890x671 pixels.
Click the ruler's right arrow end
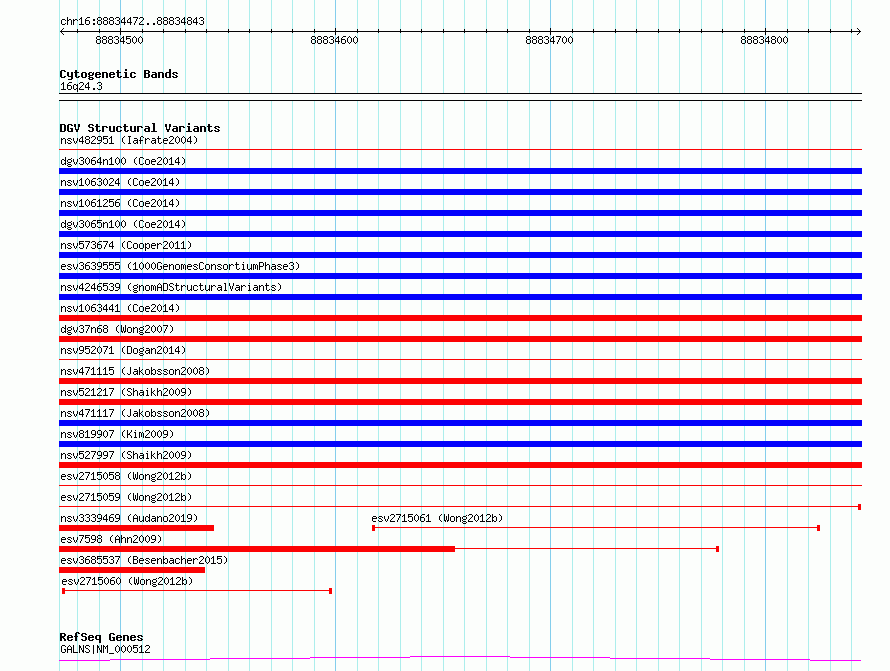859,32
